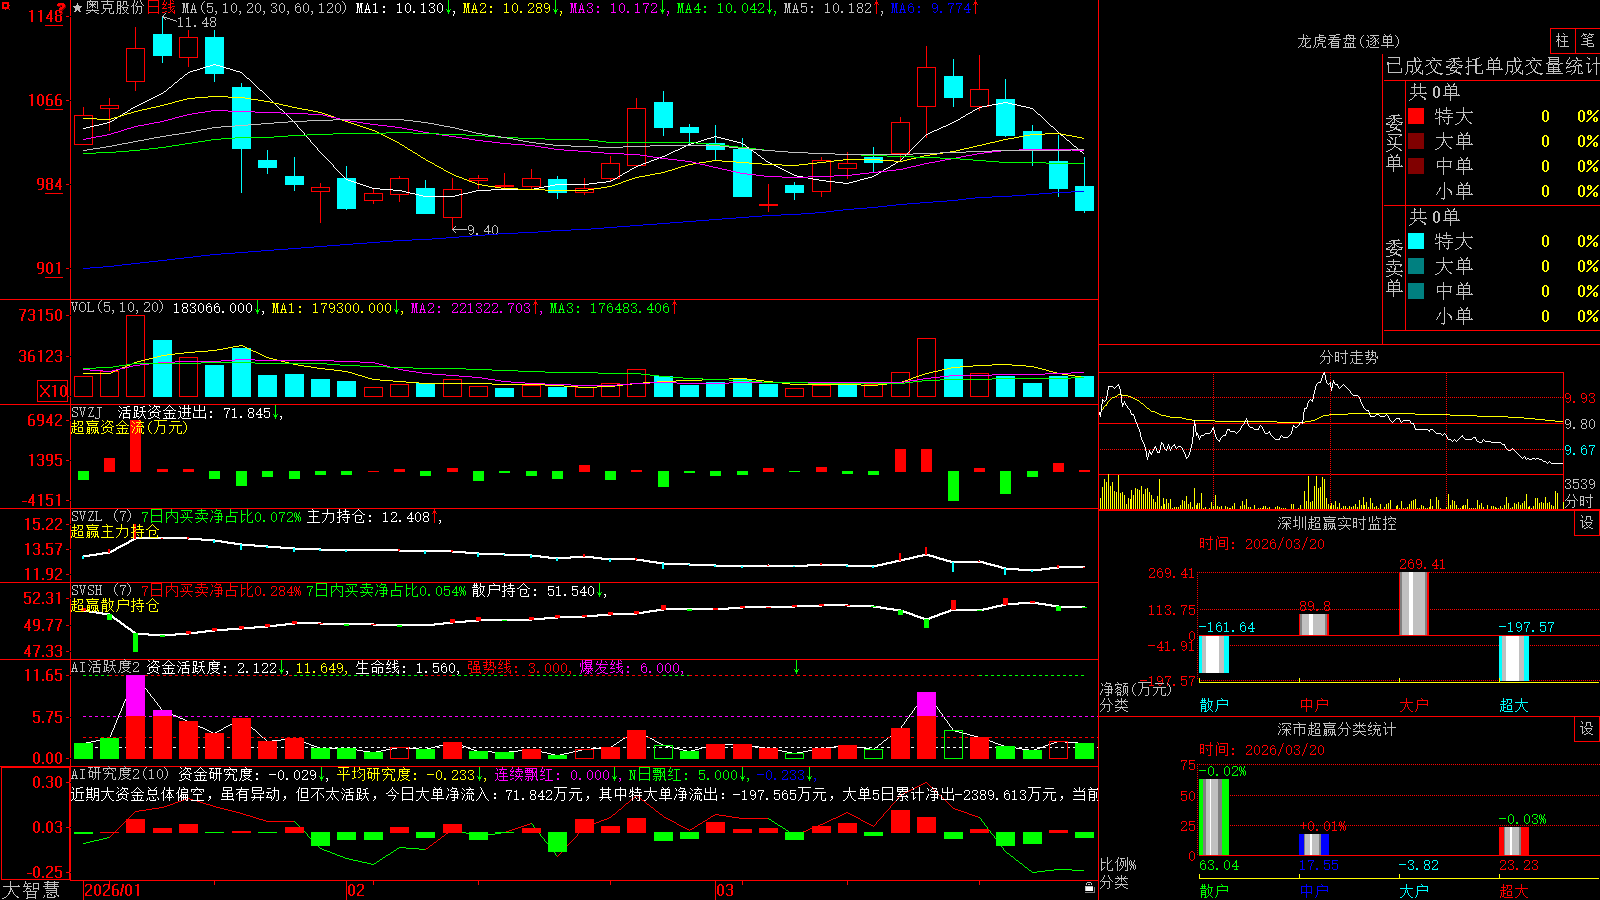
Task: Click the red 特大 buy-order color swatch
Action: point(1416,116)
